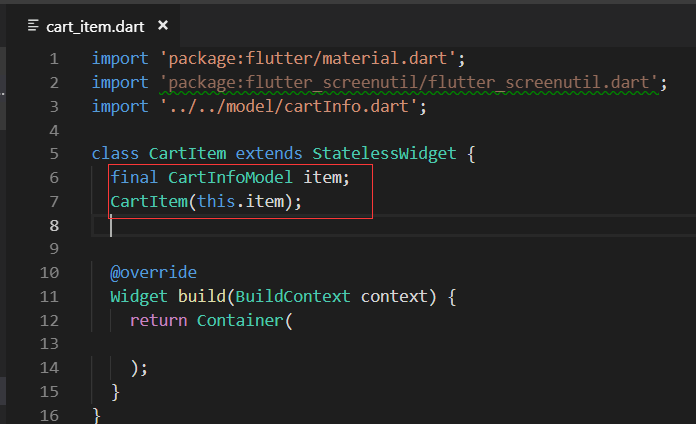Click the Container widget call
The width and height of the screenshot is (696, 424).
coord(240,321)
